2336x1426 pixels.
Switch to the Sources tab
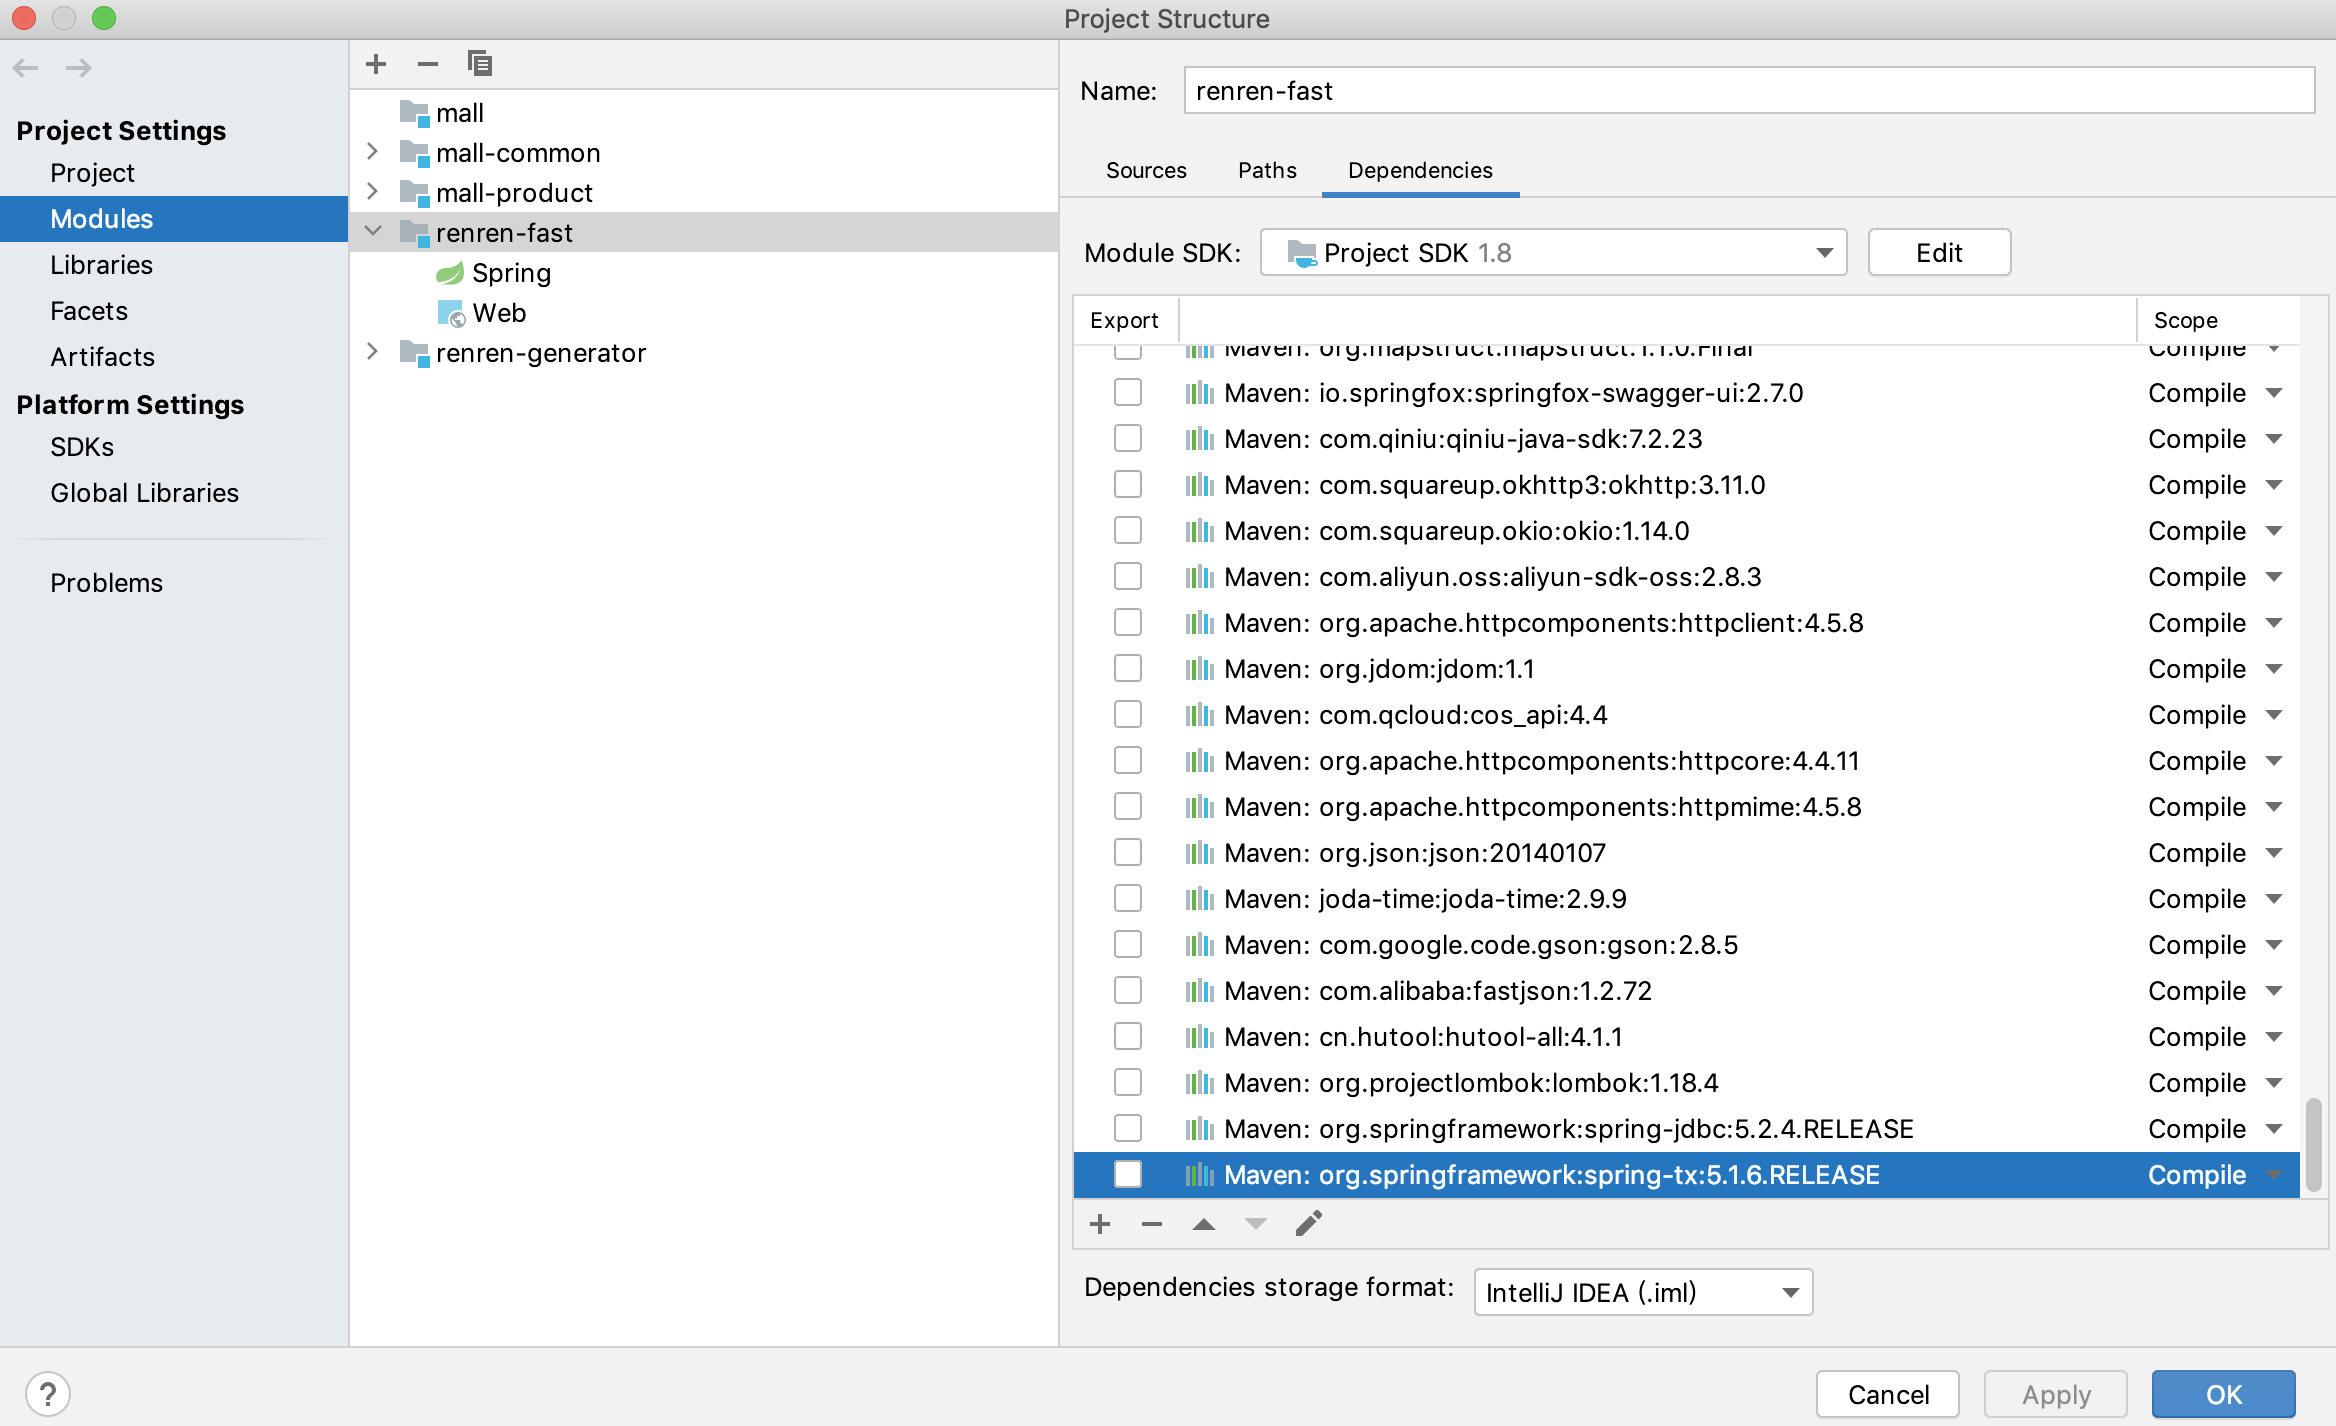[1146, 170]
